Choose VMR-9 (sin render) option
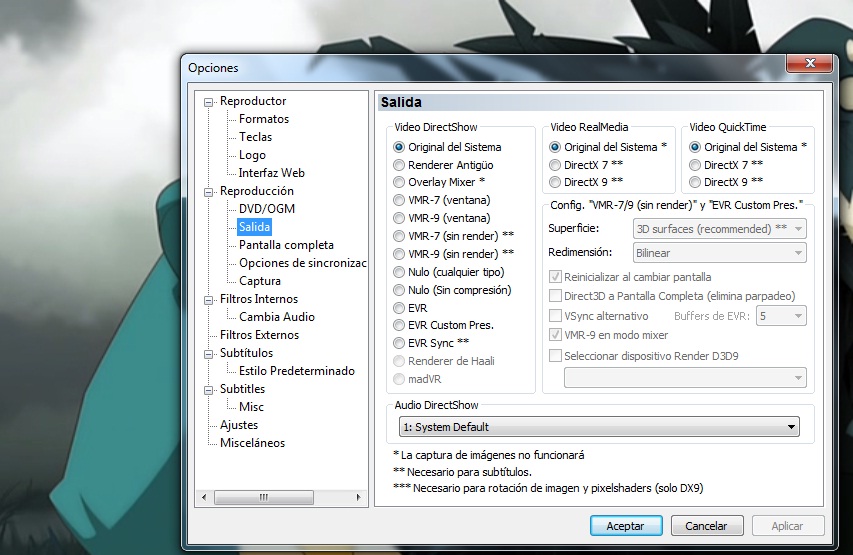Screen dimensions: 853x555 click(x=400, y=254)
